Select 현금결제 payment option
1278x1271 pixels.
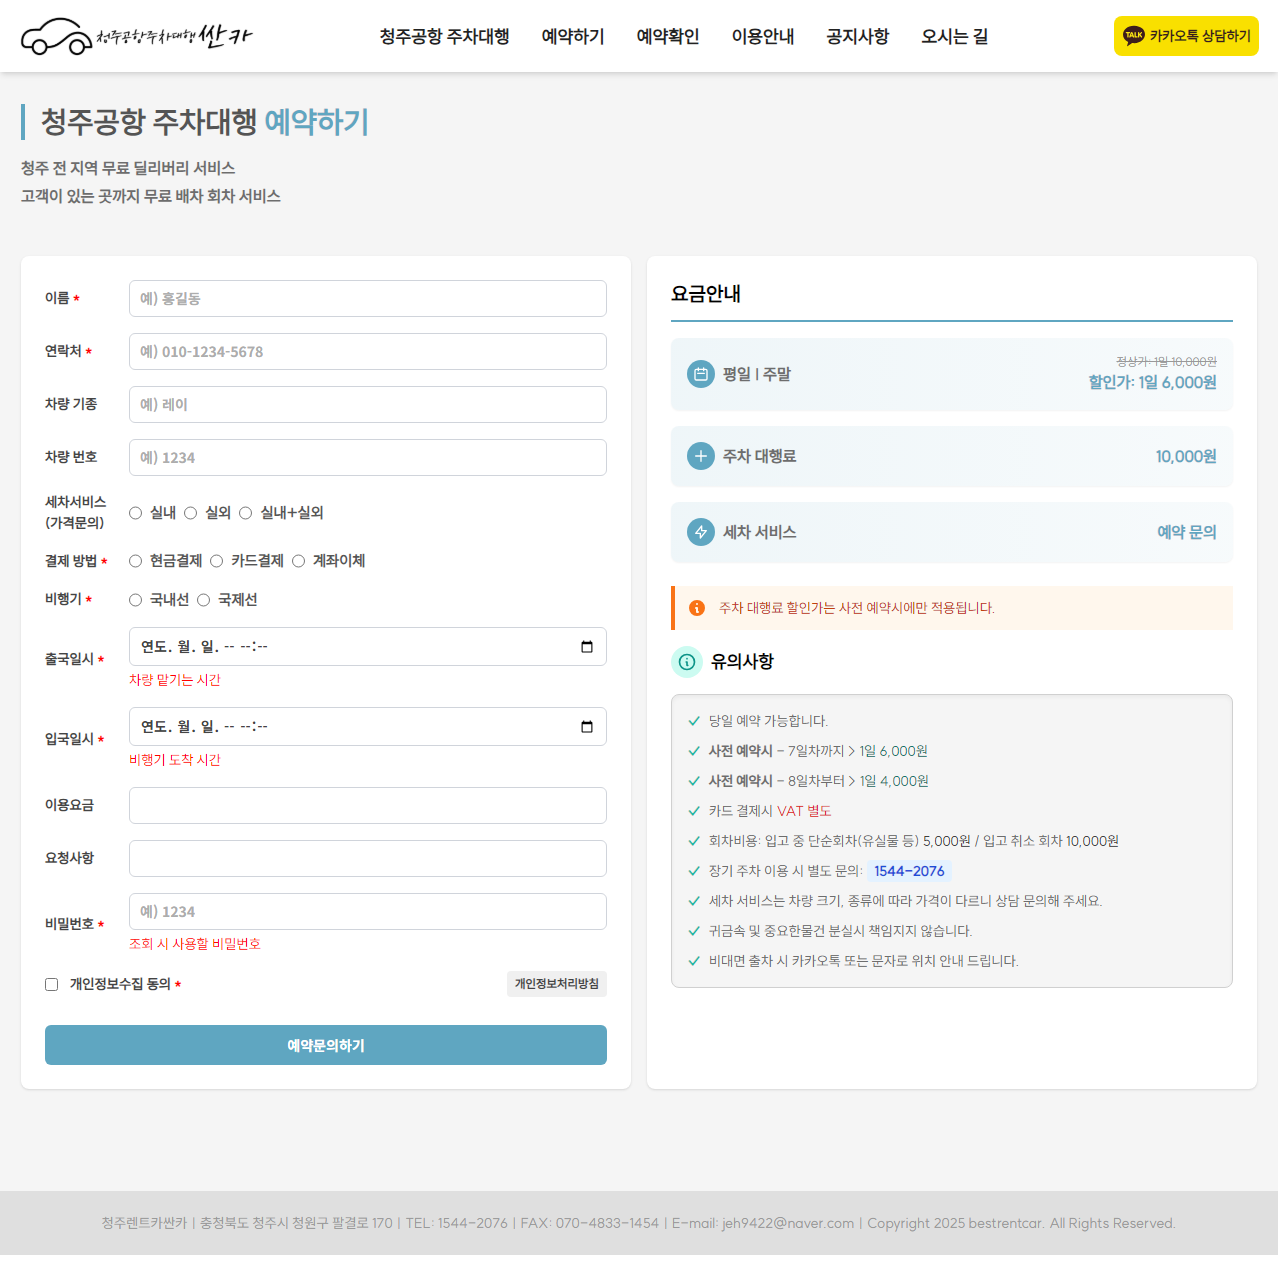pos(136,561)
